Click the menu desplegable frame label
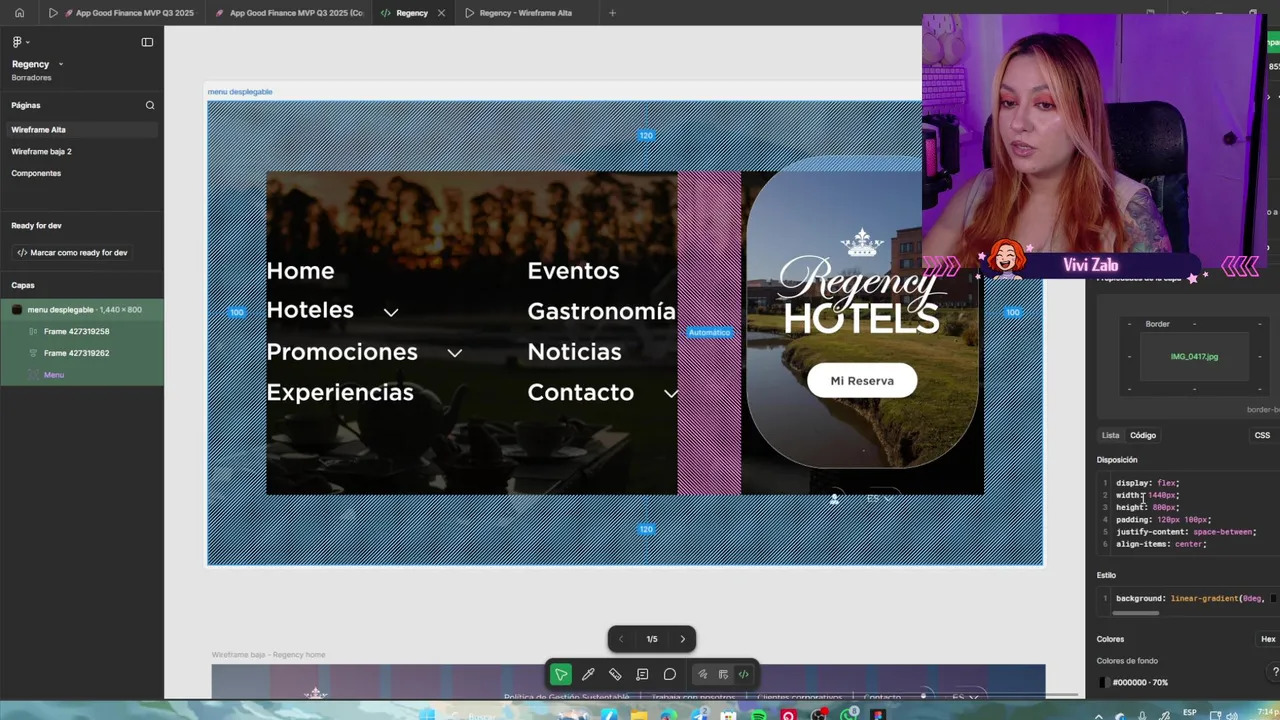This screenshot has width=1280, height=720. point(240,92)
